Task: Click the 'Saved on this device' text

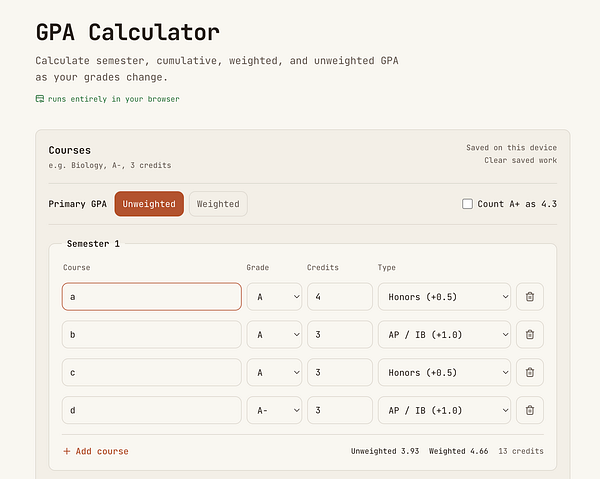Action: 511,148
